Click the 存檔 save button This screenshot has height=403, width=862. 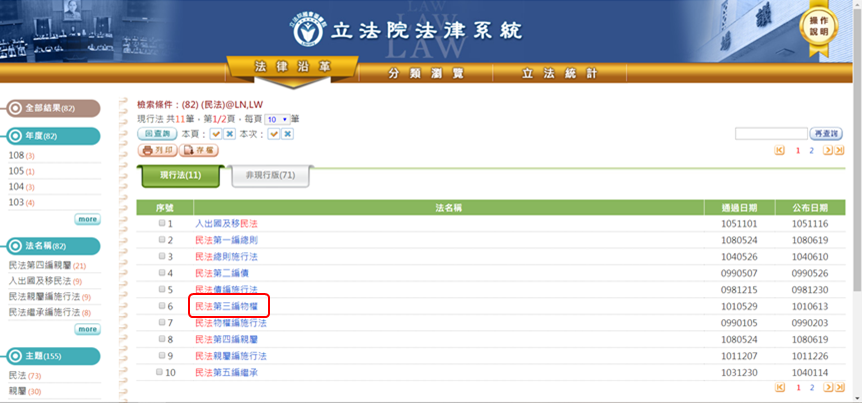(198, 150)
